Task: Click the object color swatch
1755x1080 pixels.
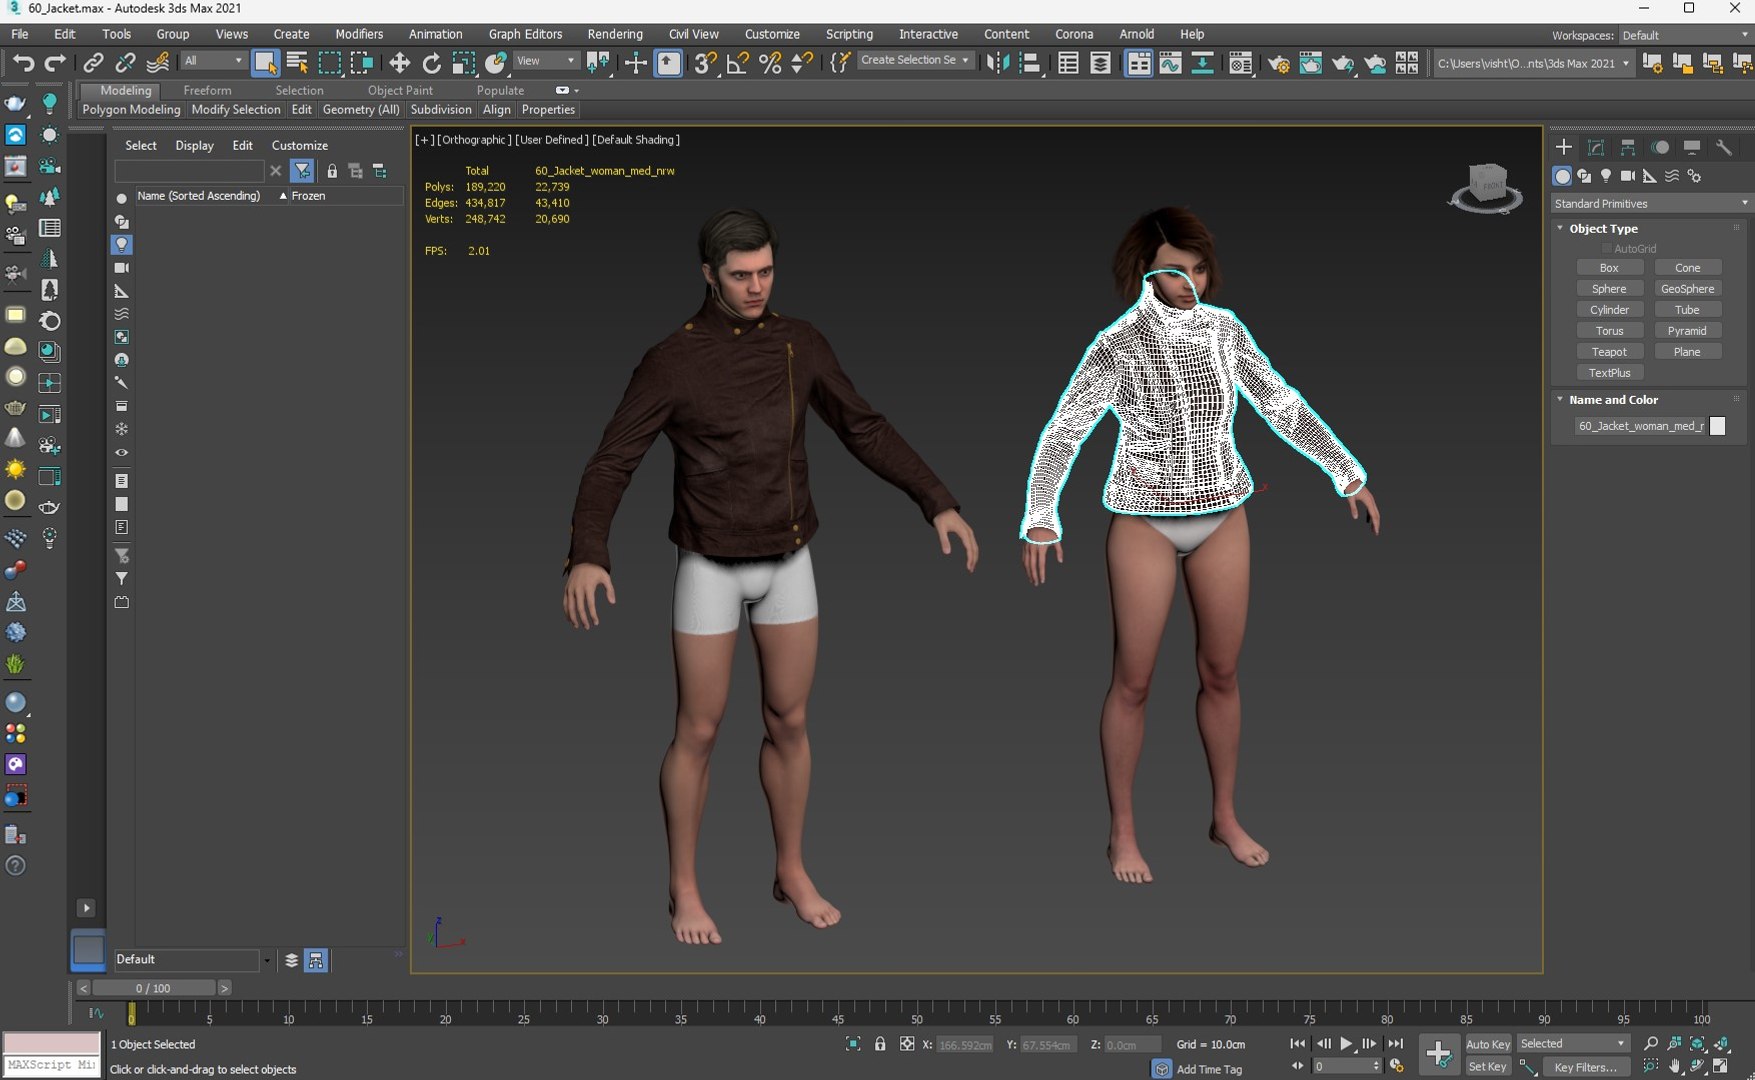Action: click(x=1718, y=426)
